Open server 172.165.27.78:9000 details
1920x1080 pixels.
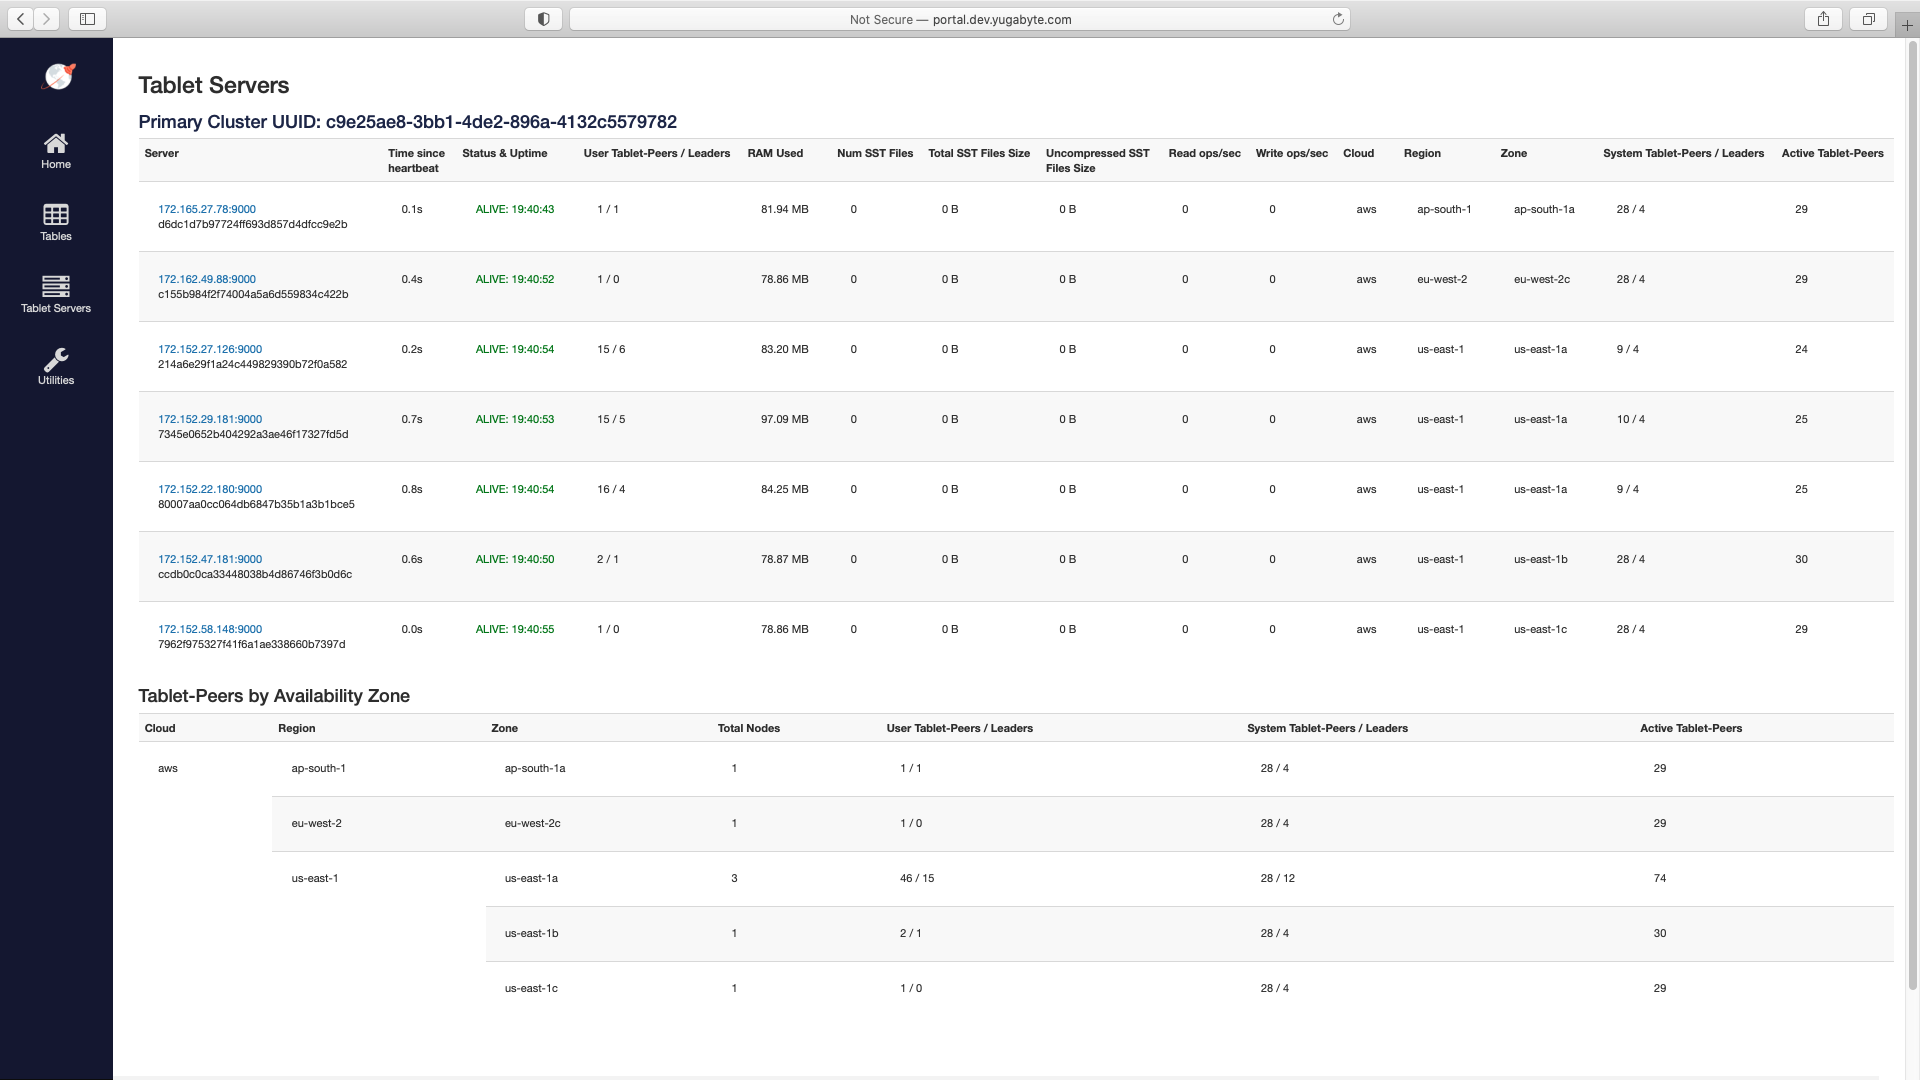[206, 209]
